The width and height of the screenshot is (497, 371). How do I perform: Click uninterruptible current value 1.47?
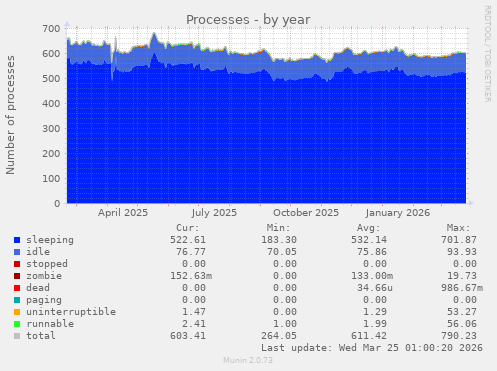click(x=194, y=312)
